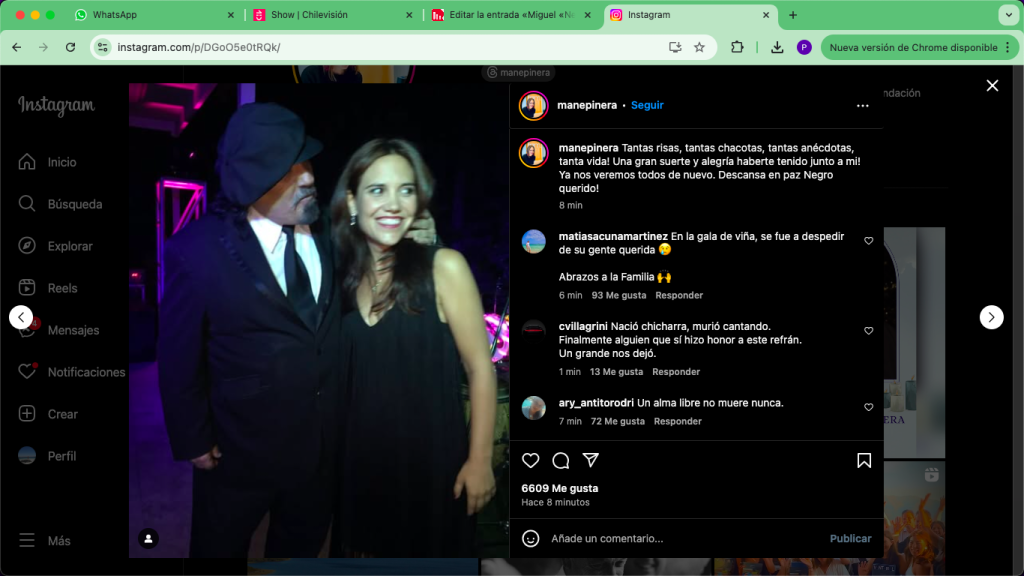Image resolution: width=1024 pixels, height=576 pixels.
Task: Open matiasacunamartinez comment avatar
Action: 533,242
